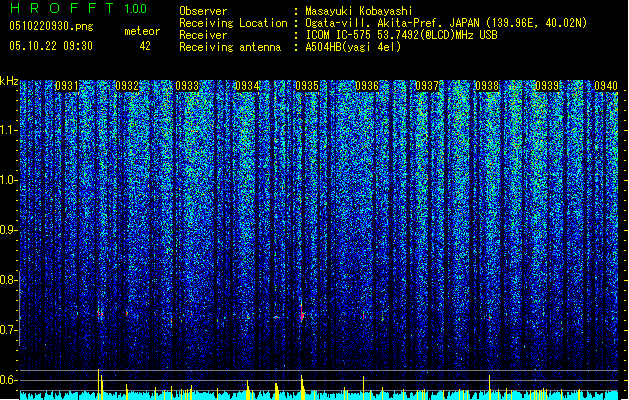629x400 pixels.
Task: Click the Receiving Location label
Action: coord(233,23)
